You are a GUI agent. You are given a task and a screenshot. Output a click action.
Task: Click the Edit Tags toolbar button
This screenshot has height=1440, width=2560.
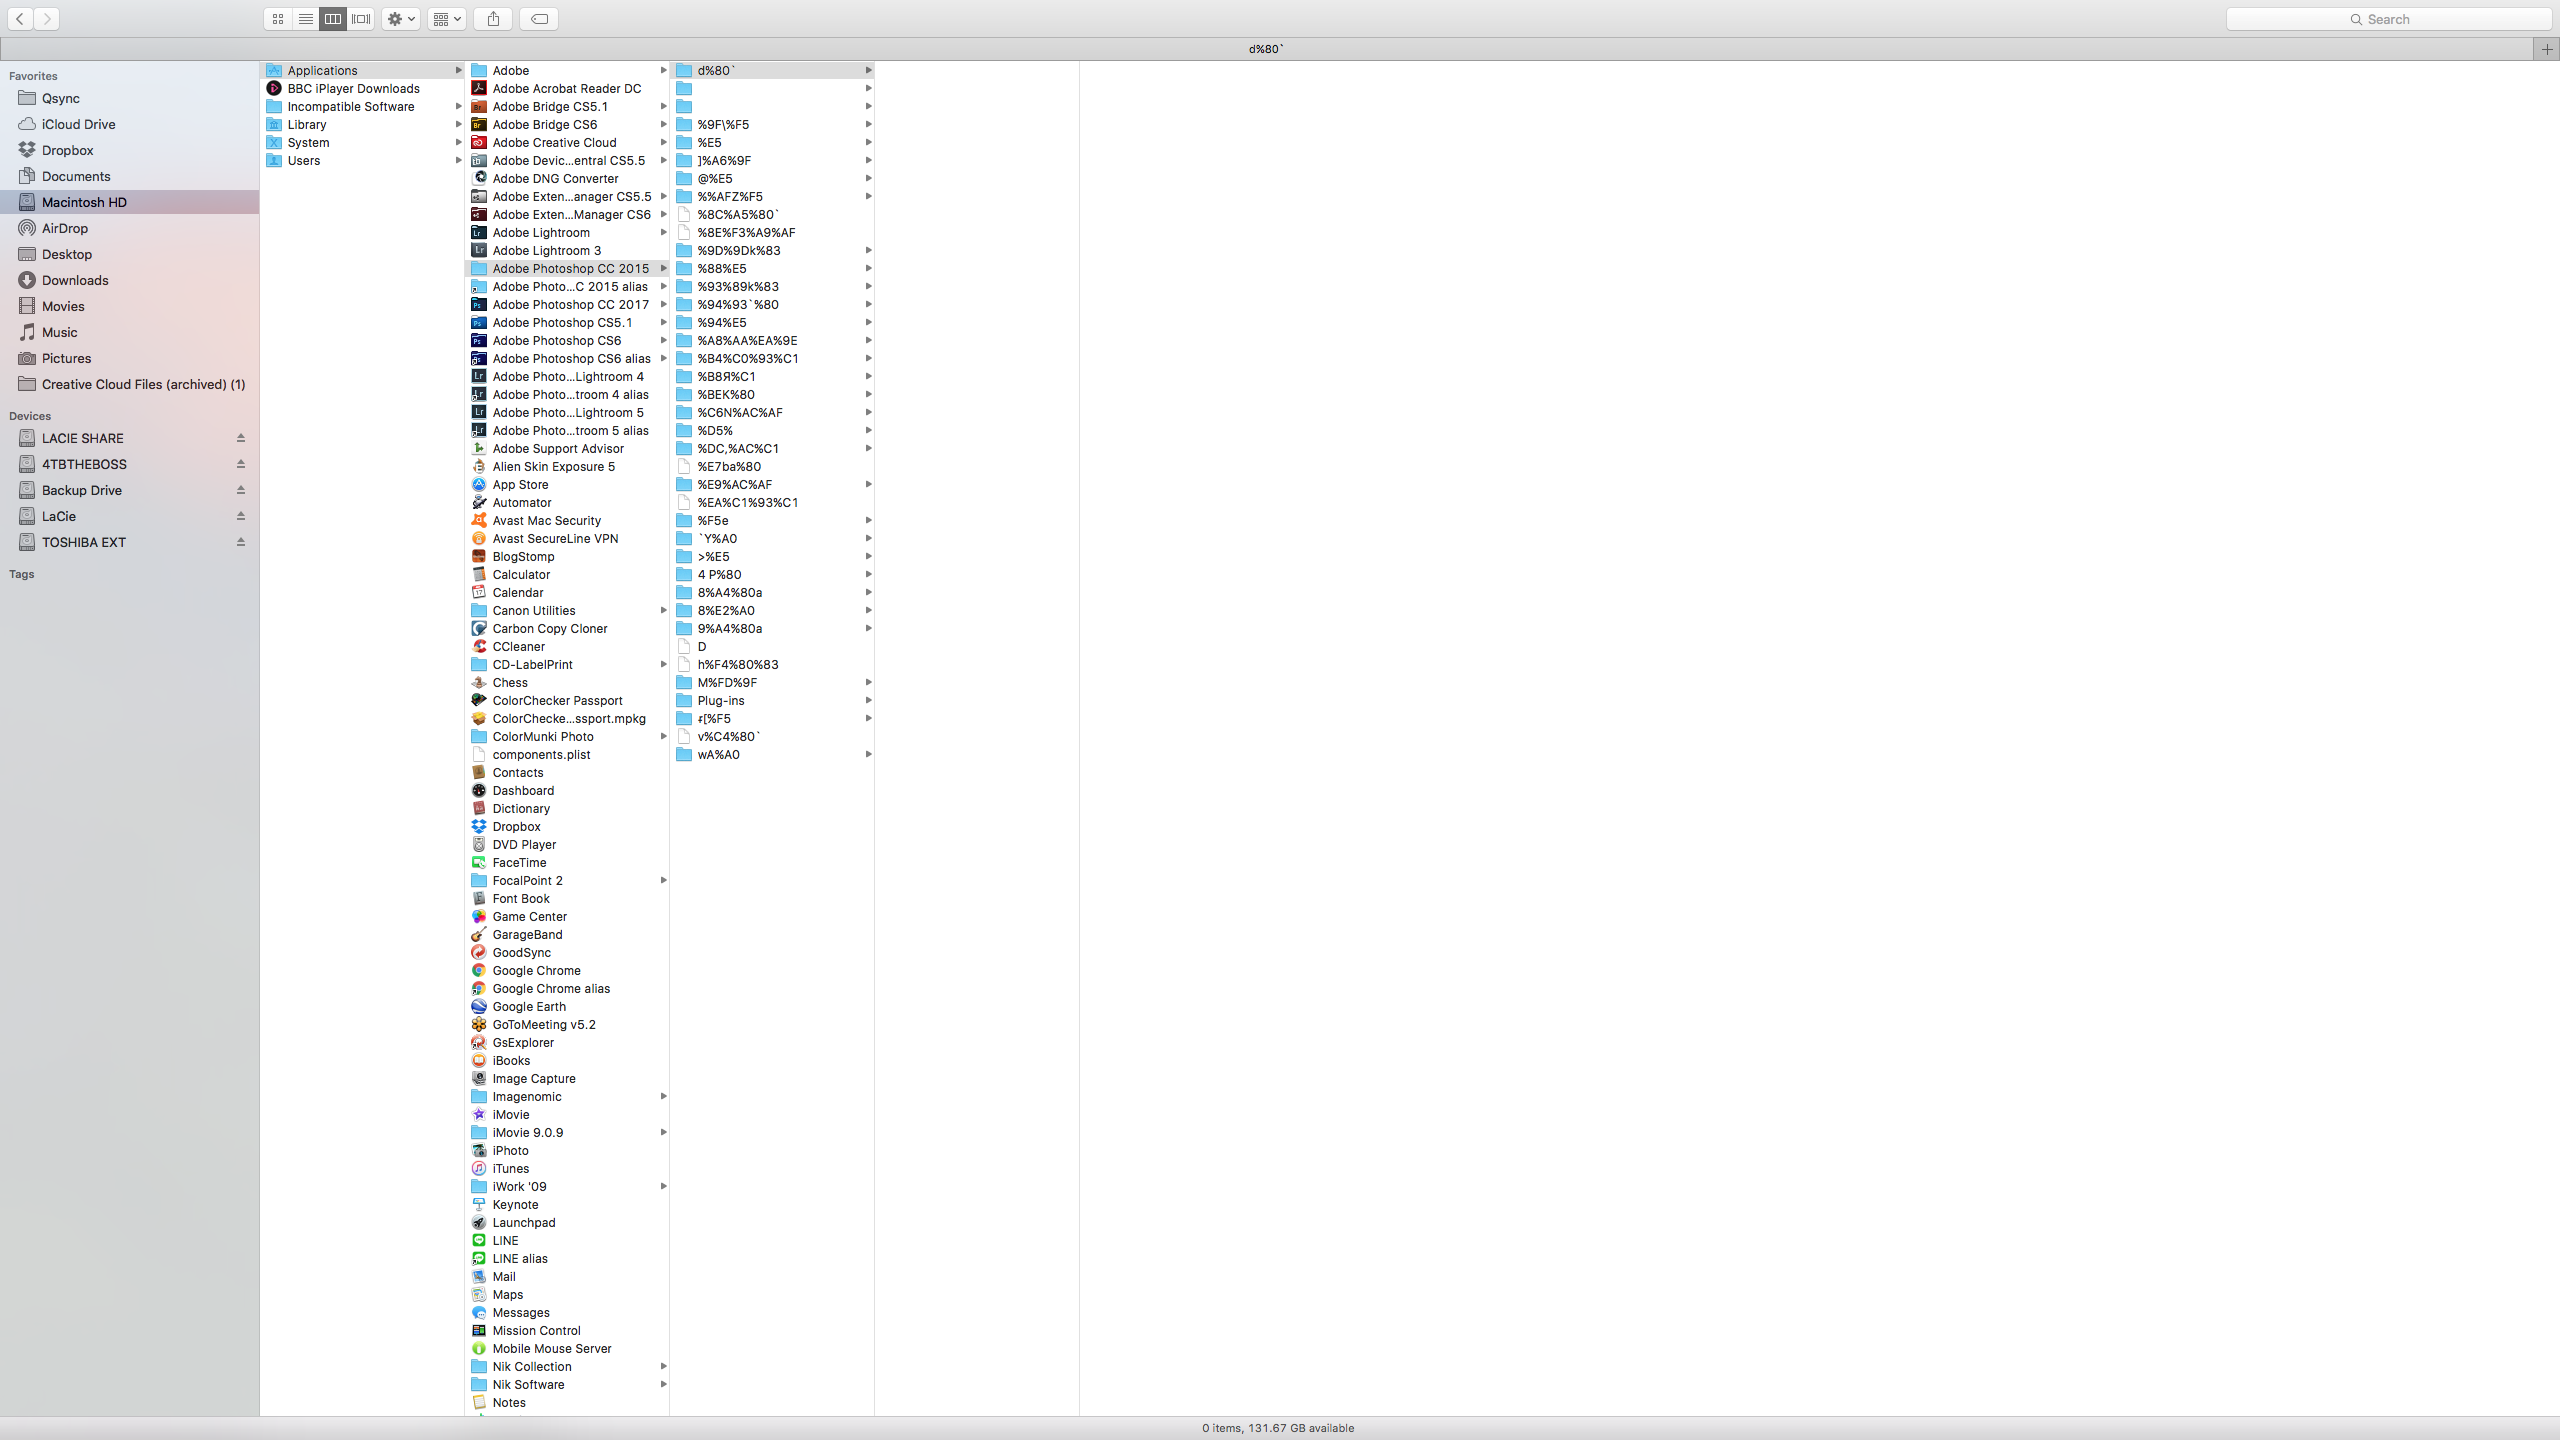pos(539,19)
